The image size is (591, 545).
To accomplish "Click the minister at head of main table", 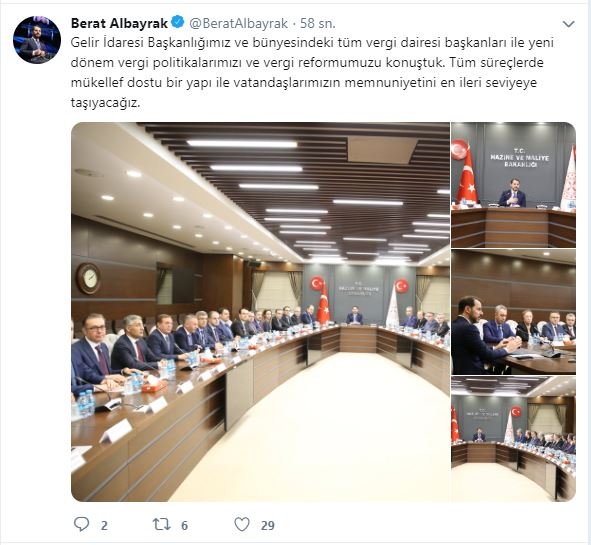I will [x=354, y=316].
